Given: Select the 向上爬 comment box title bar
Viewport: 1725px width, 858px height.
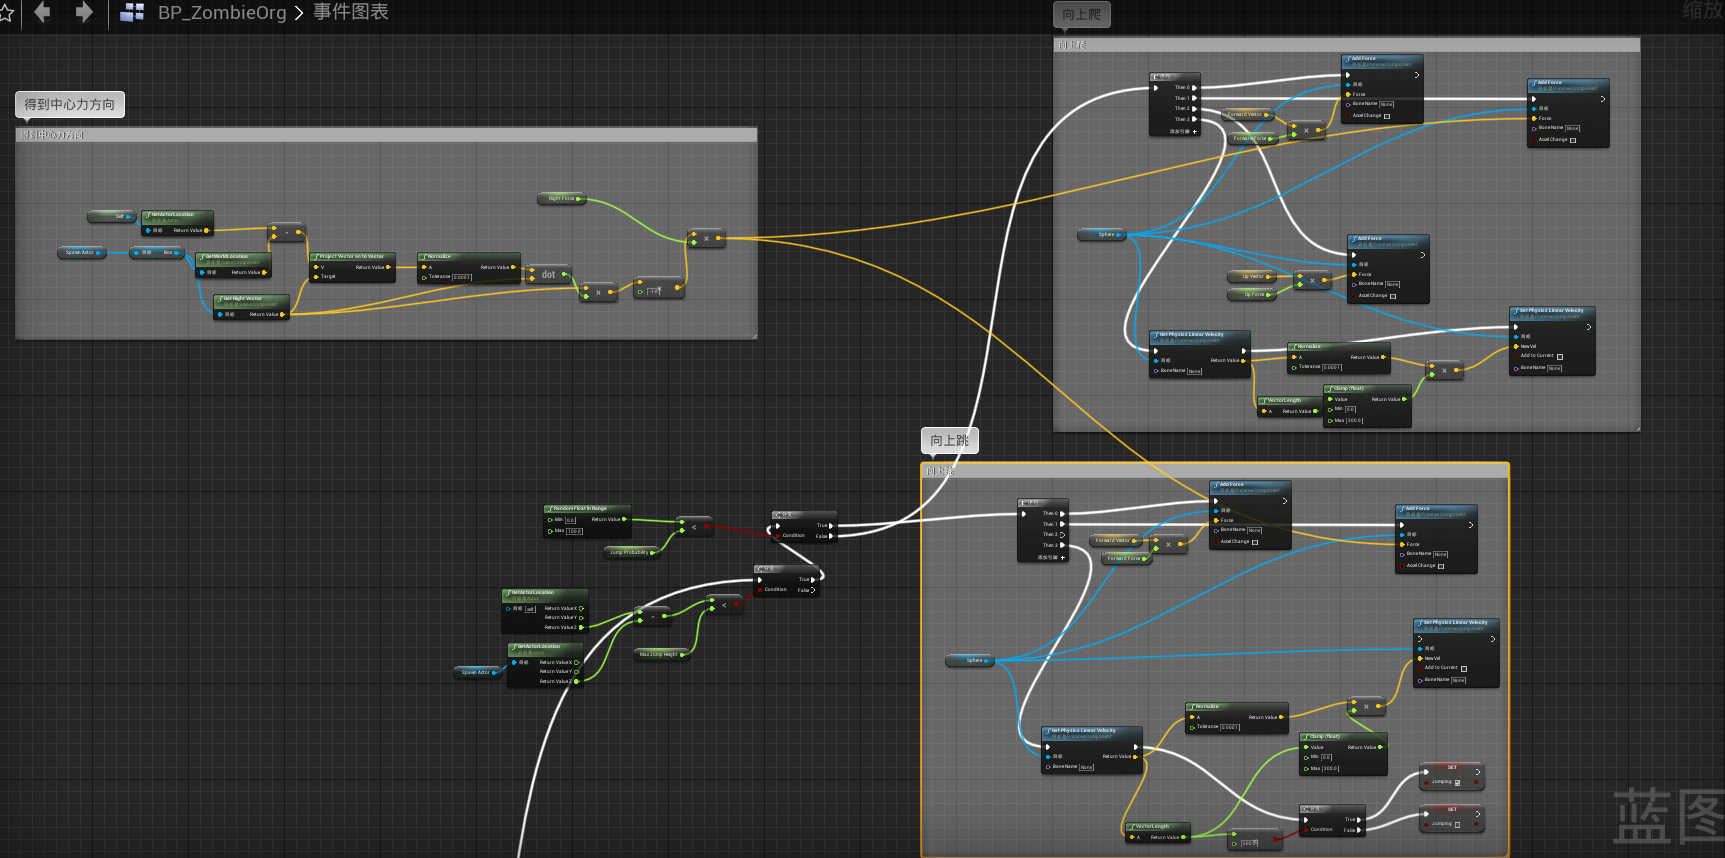Looking at the screenshot, I should coord(1346,45).
